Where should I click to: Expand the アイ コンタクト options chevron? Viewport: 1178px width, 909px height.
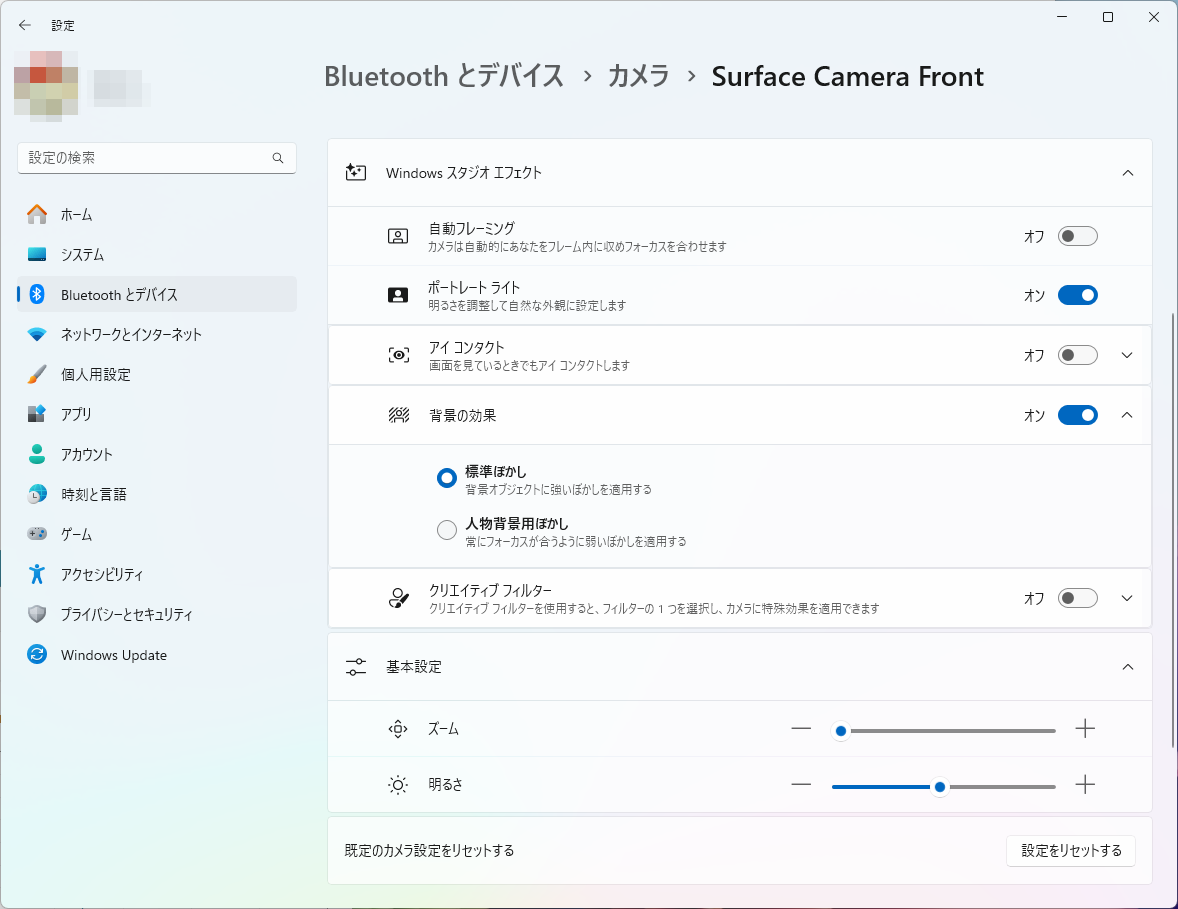1127,355
